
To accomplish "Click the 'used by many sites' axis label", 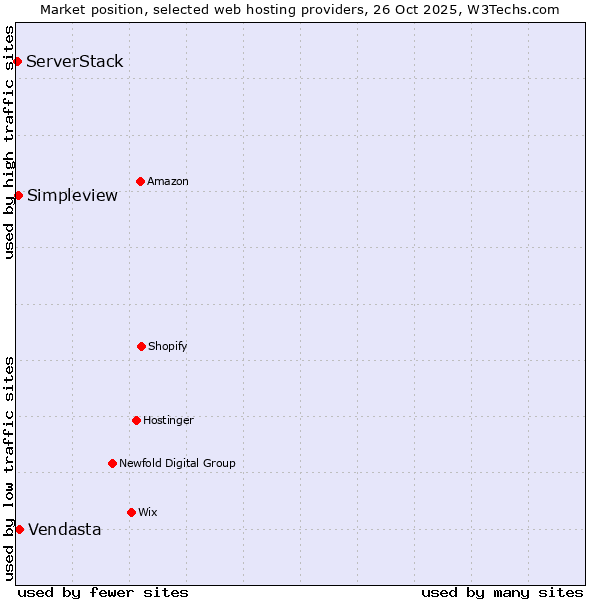I will click(x=502, y=592).
